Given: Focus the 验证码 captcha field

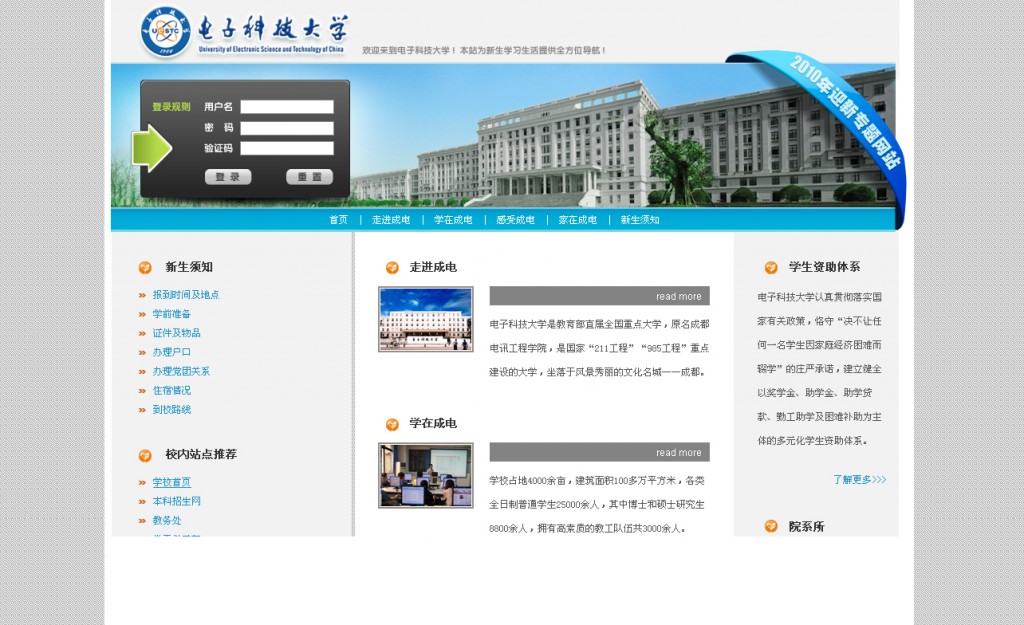Looking at the screenshot, I should click(287, 148).
